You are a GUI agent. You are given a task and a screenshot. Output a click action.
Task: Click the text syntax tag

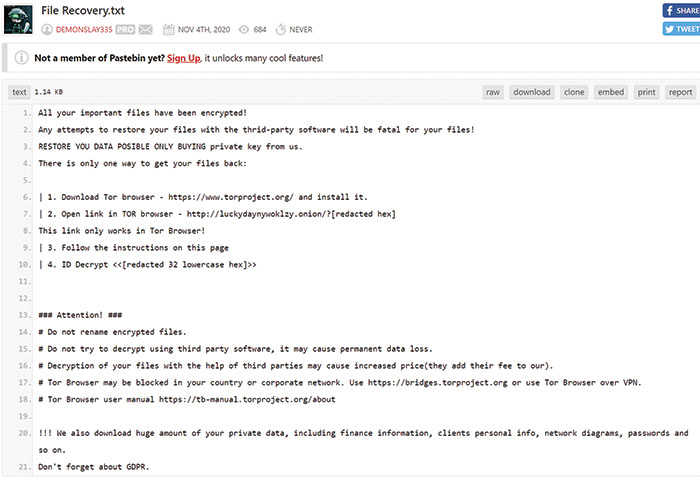19,92
